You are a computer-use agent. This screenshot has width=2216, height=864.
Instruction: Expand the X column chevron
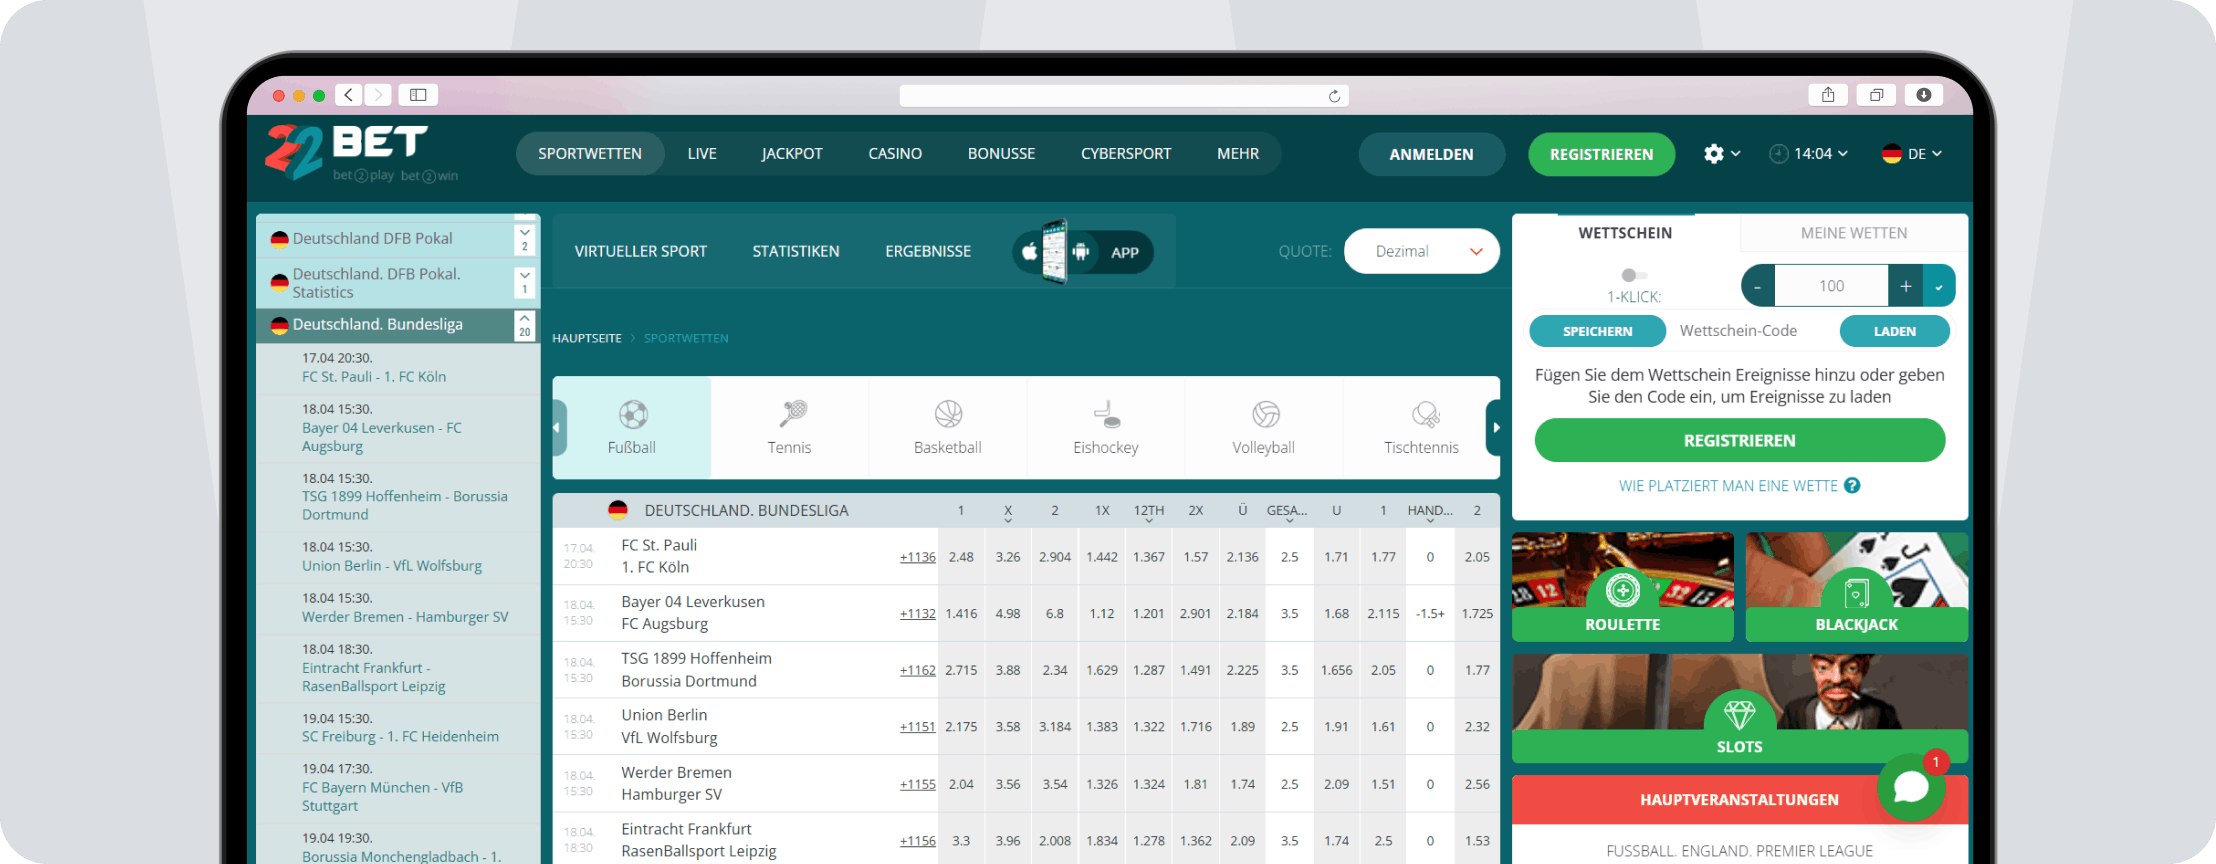pos(1008,521)
